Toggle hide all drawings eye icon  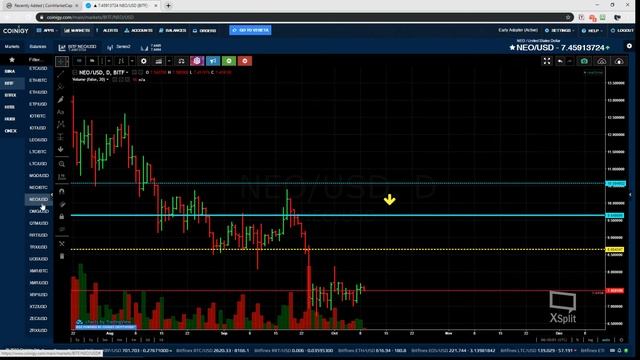pyautogui.click(x=62, y=229)
